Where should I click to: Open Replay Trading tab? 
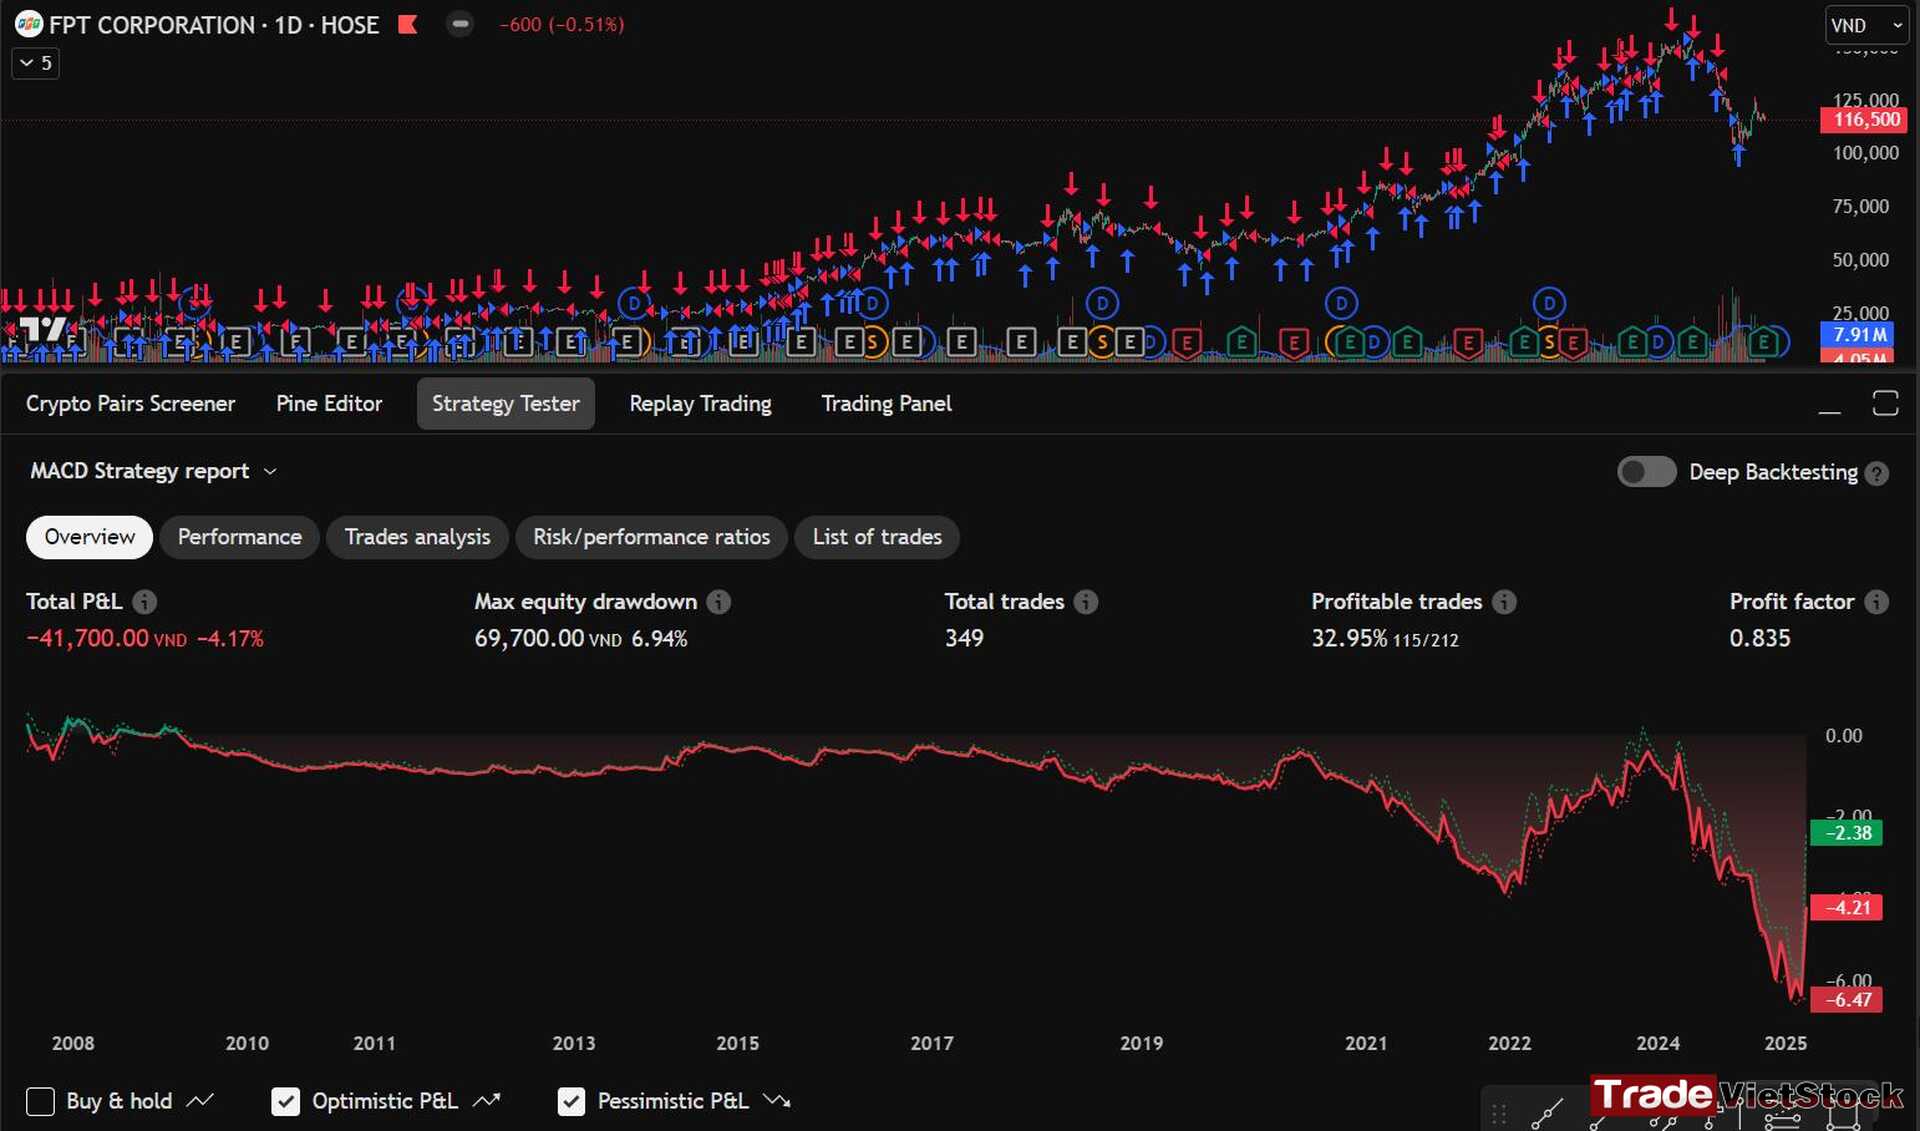pyautogui.click(x=700, y=403)
